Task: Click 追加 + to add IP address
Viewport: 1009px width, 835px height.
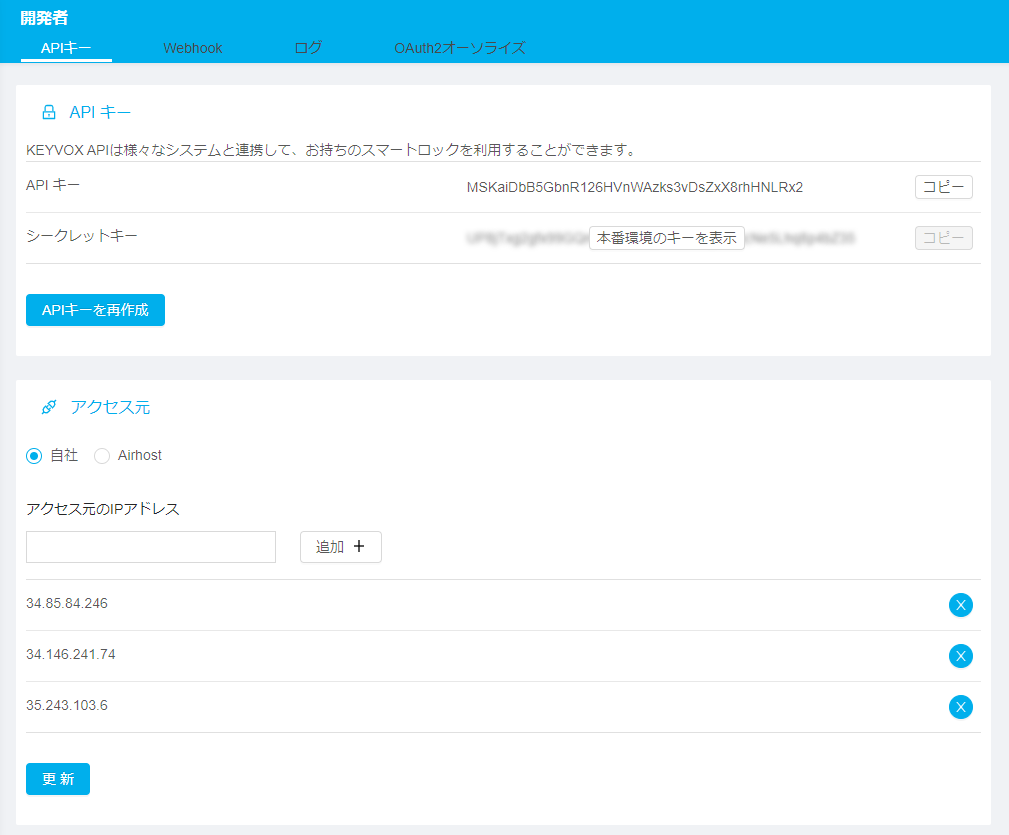Action: click(340, 547)
